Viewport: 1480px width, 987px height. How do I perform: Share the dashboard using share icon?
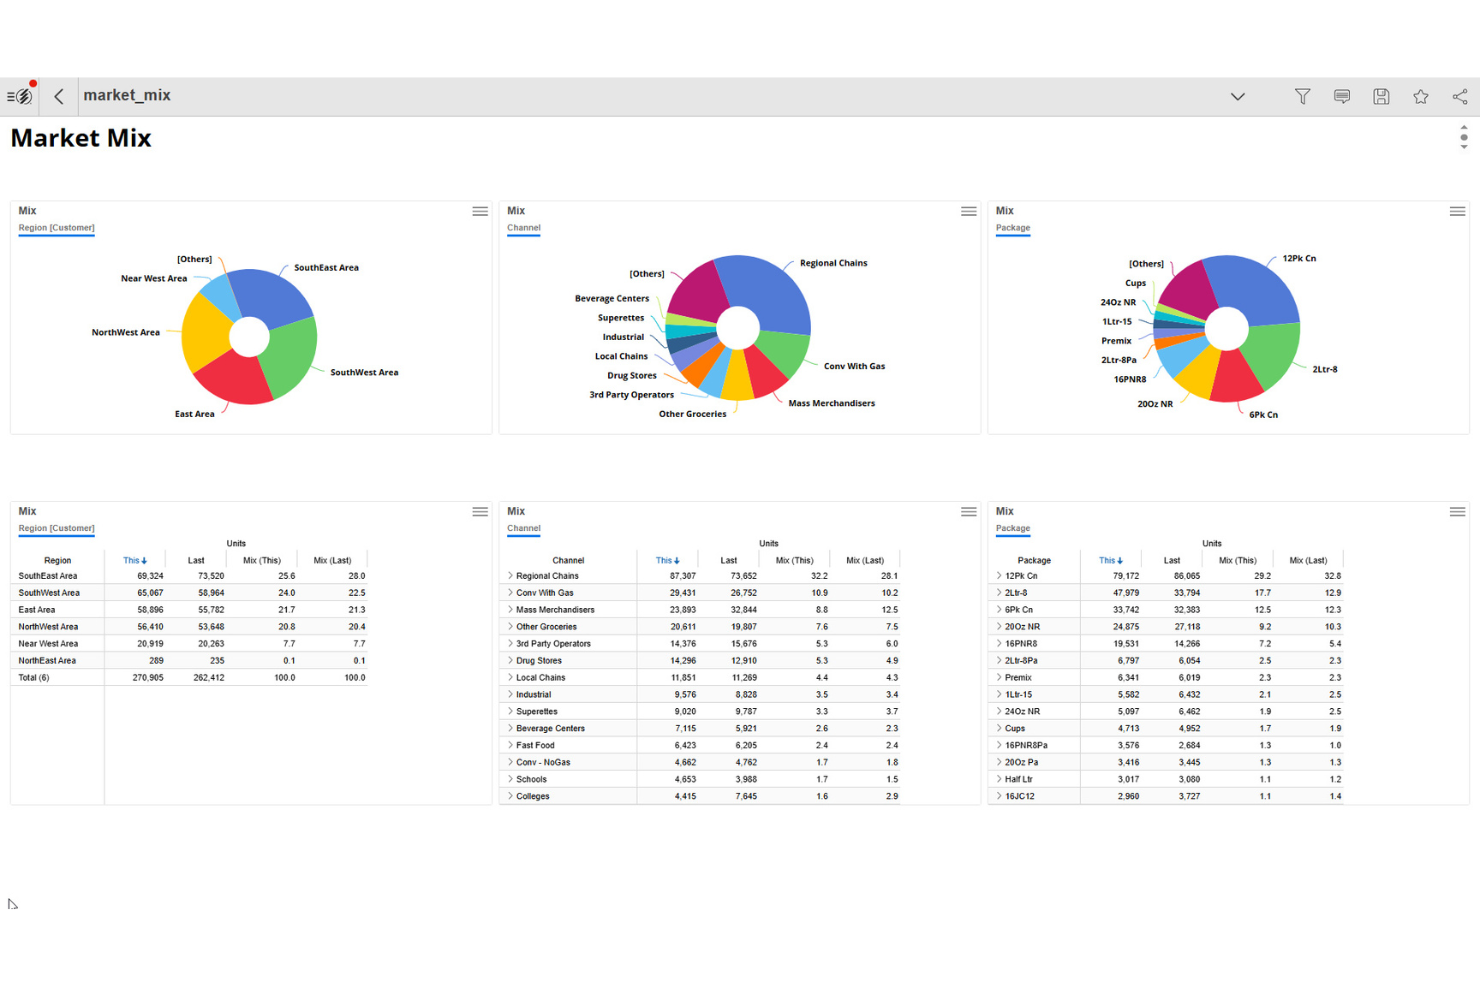1460,96
